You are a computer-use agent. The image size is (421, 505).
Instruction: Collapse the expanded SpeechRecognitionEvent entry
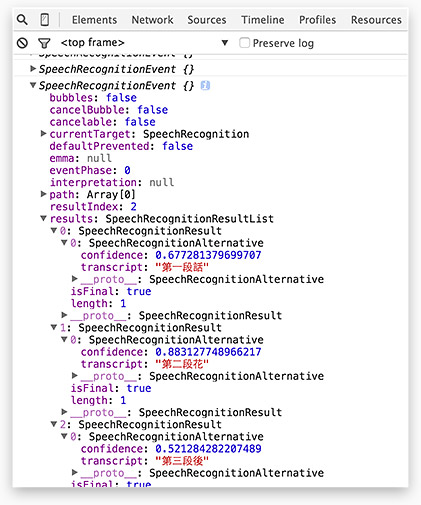[x=33, y=85]
